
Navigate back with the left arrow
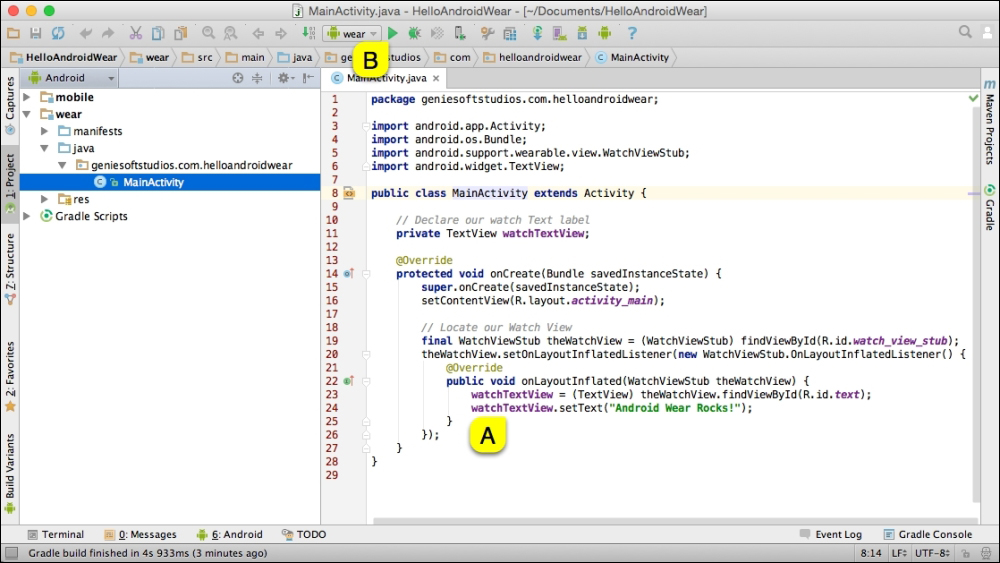258,33
